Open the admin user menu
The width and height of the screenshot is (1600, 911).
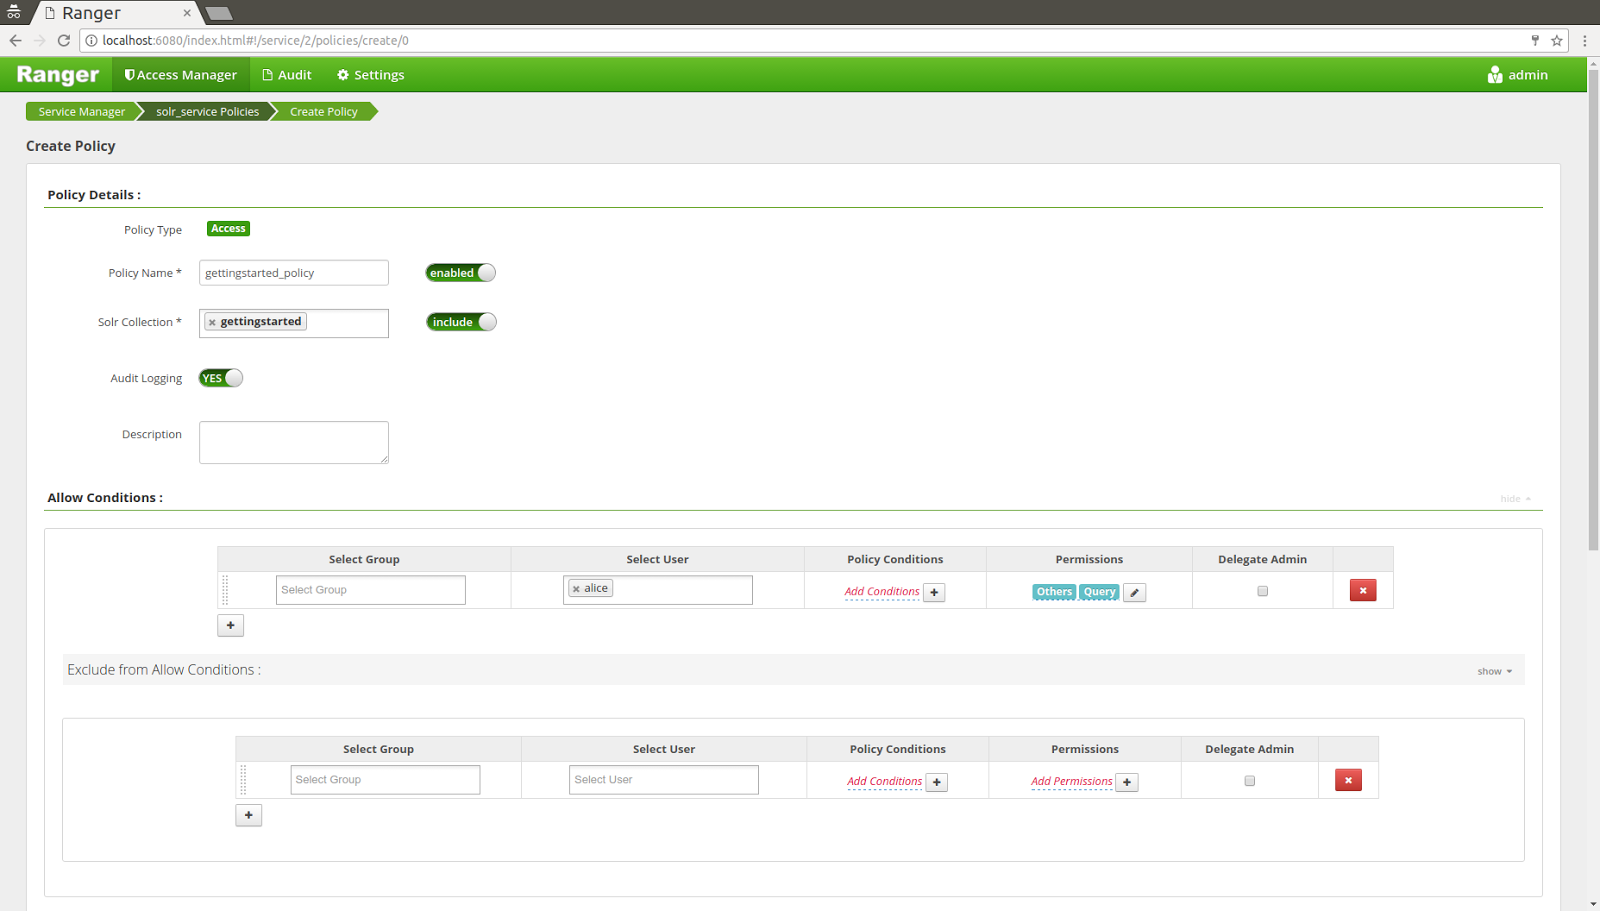point(1517,74)
